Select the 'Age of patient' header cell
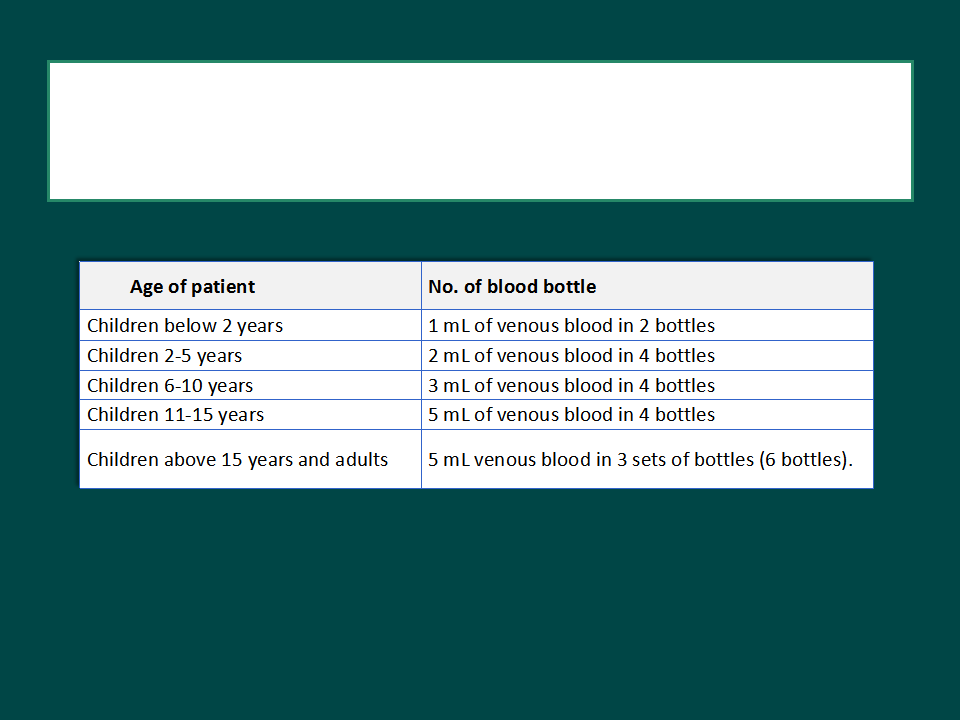The height and width of the screenshot is (720, 960). pyautogui.click(x=250, y=286)
